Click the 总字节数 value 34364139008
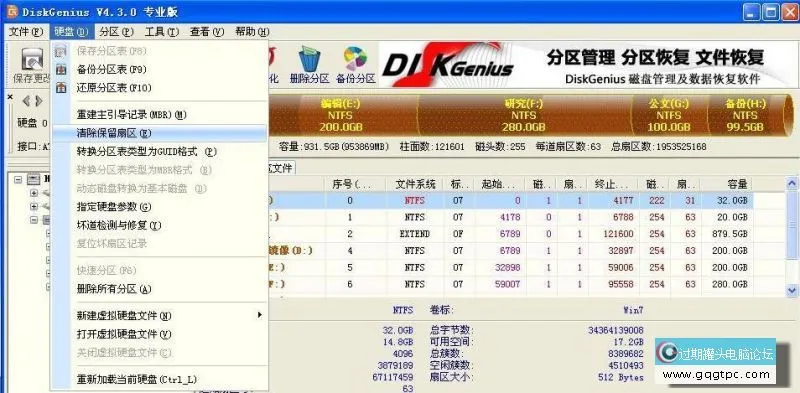The image size is (800, 393). pos(616,330)
